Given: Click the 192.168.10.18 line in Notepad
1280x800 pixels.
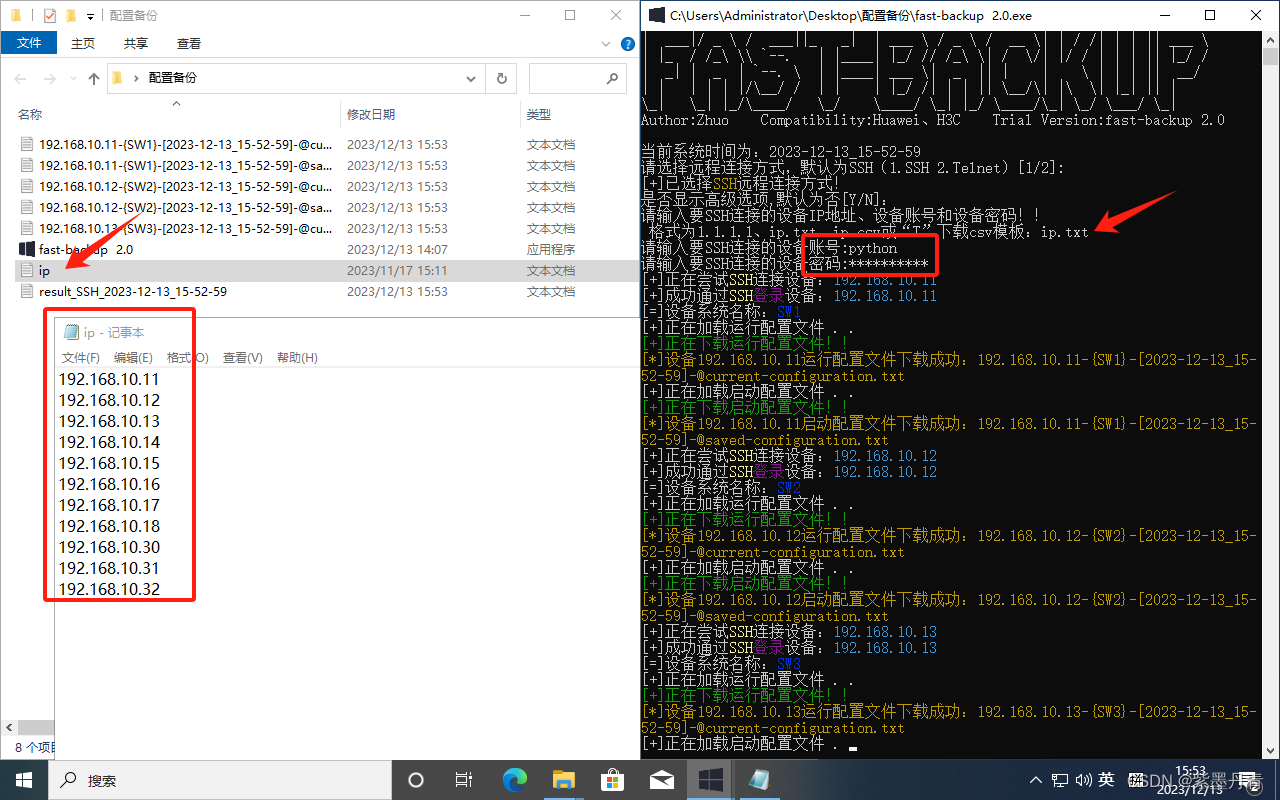Looking at the screenshot, I should coord(109,527).
